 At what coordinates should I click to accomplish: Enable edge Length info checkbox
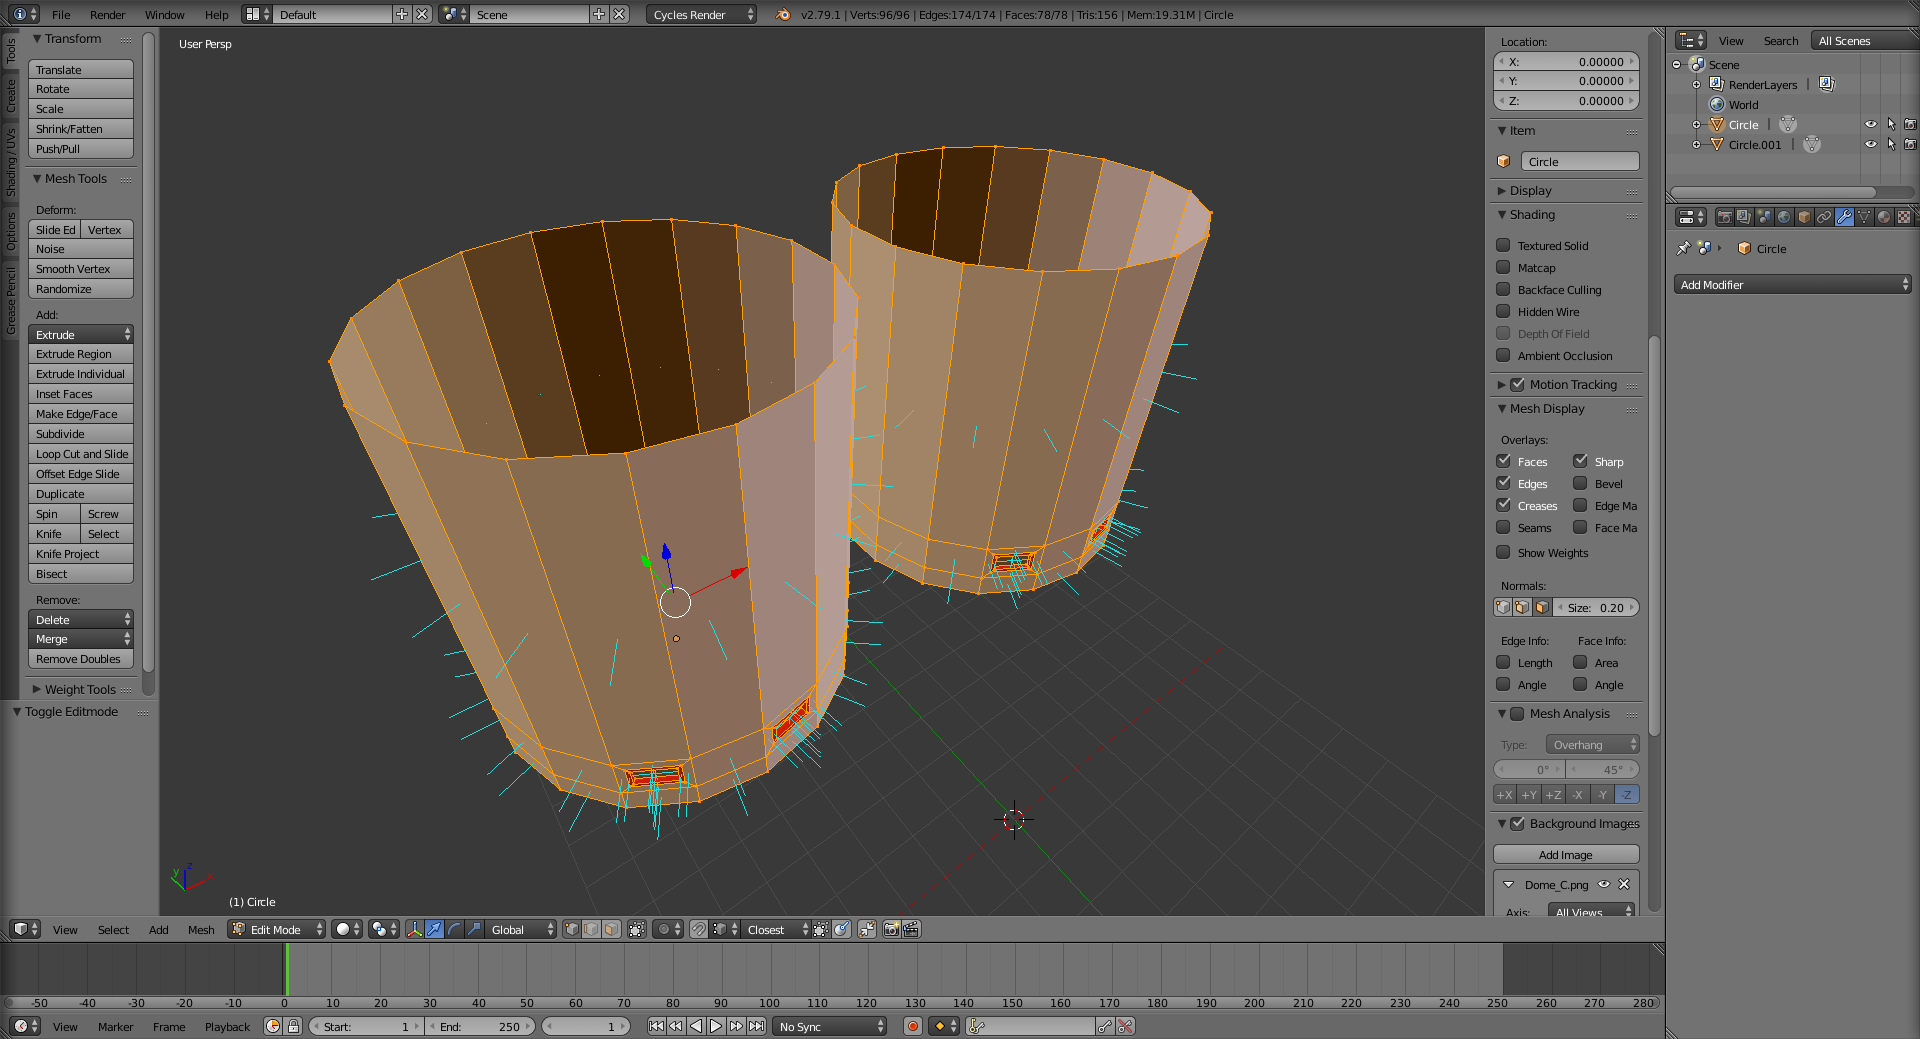(x=1503, y=662)
